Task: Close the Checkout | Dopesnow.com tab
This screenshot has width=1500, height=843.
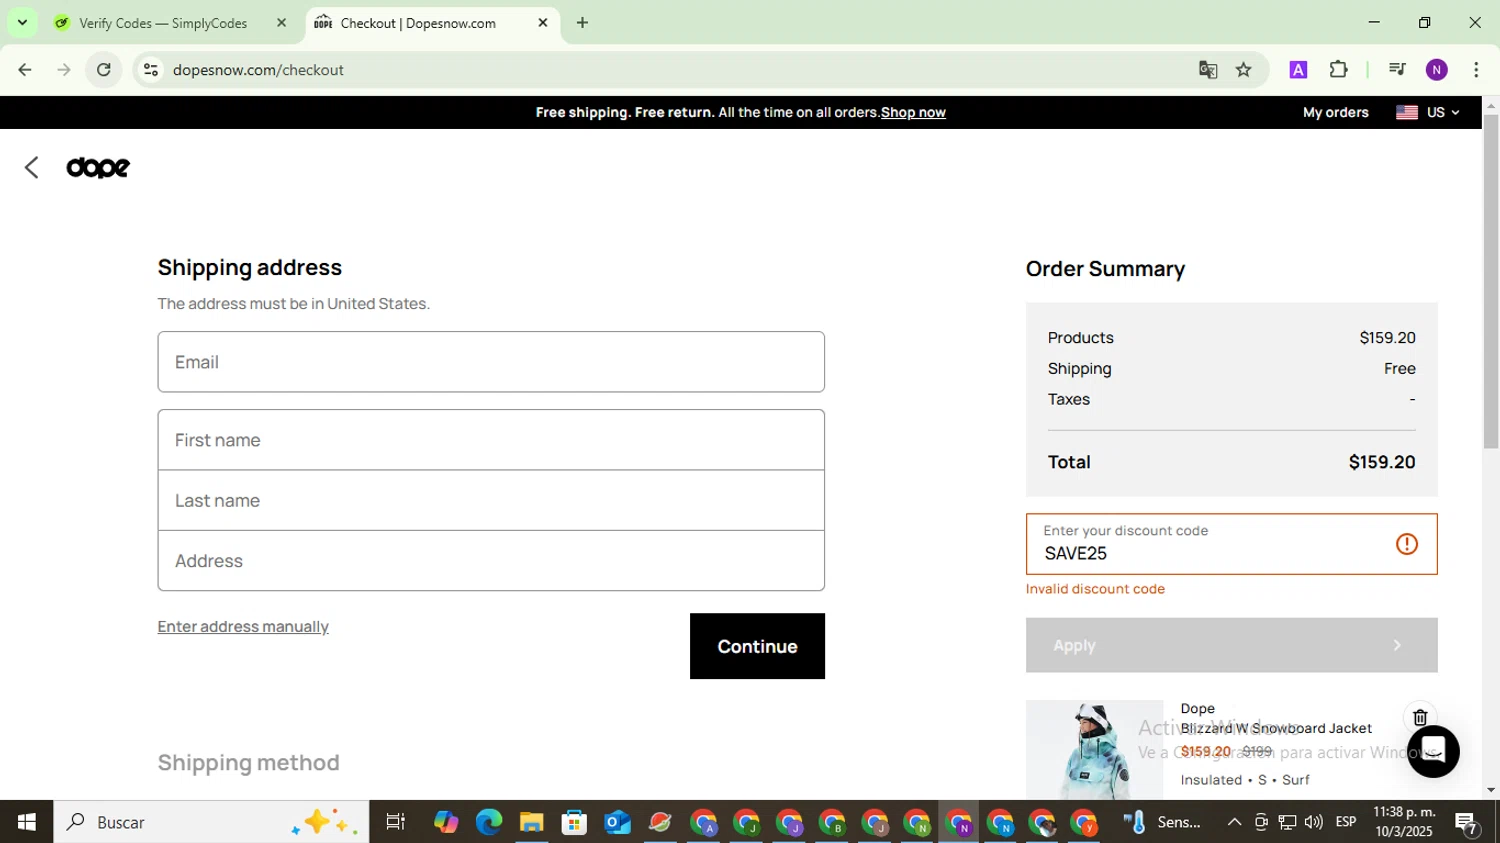Action: [543, 23]
